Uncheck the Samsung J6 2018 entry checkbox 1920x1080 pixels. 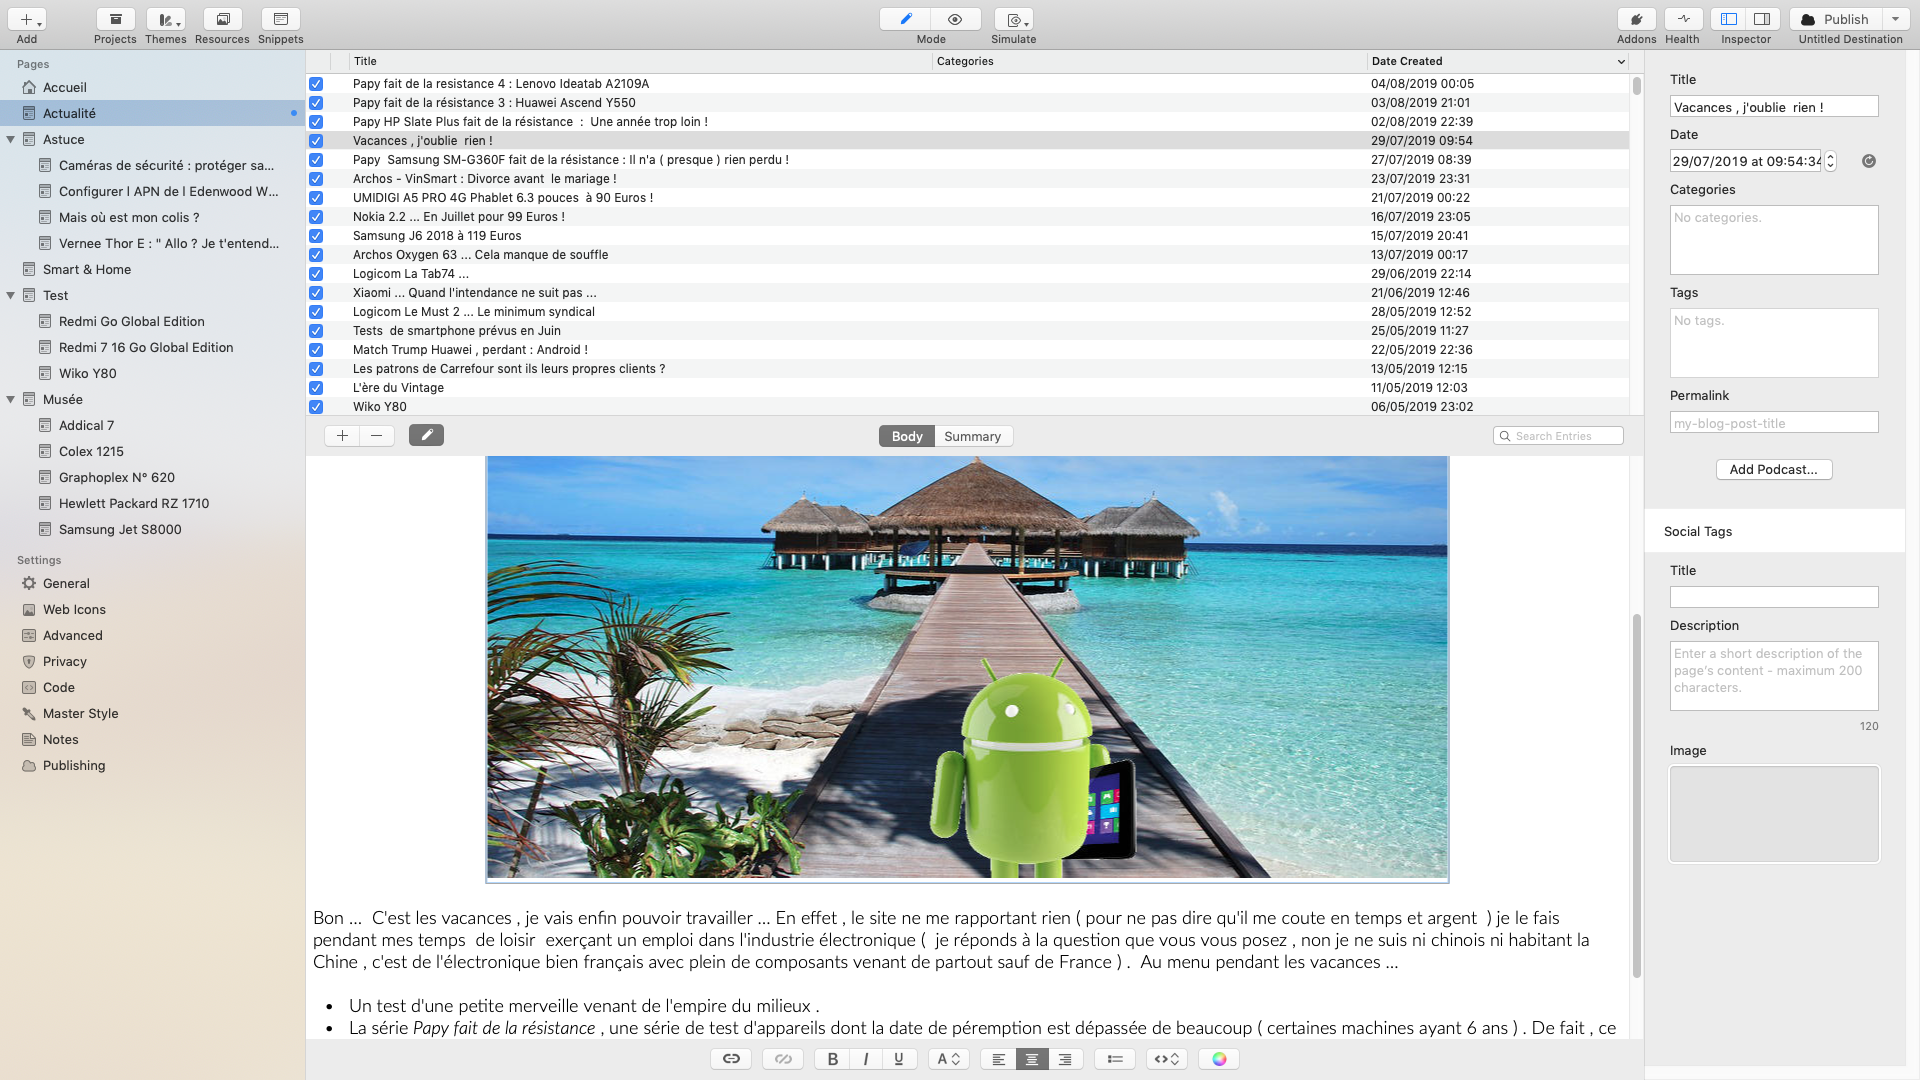coord(316,236)
